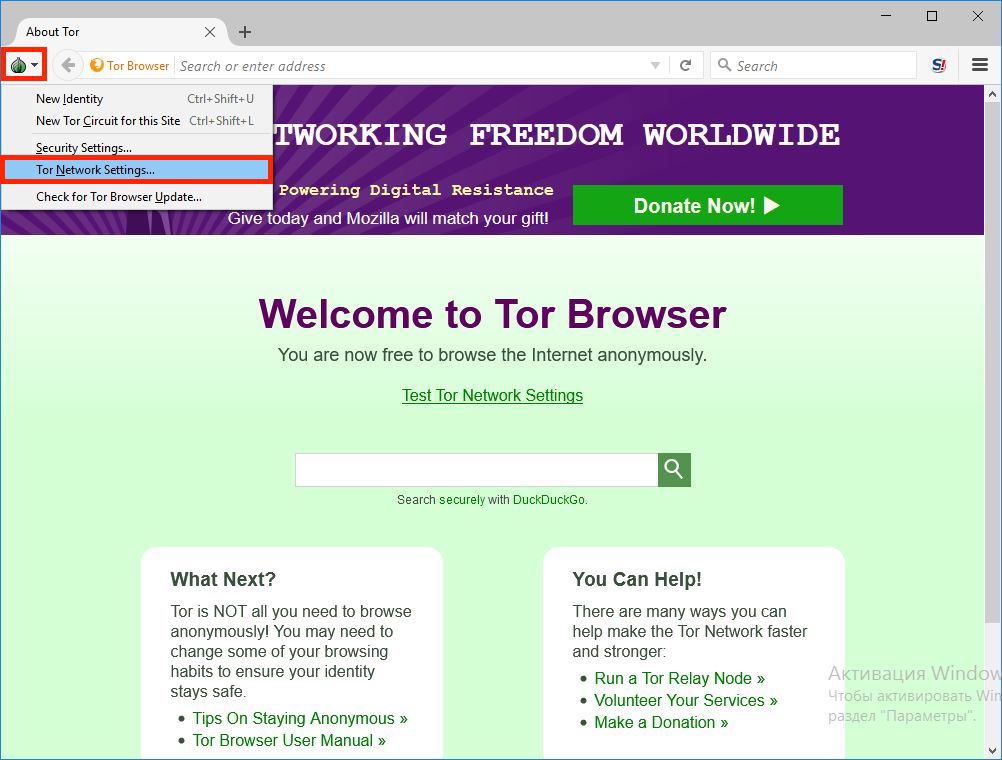Image resolution: width=1002 pixels, height=760 pixels.
Task: Click the You Can Help! heading
Action: tap(636, 579)
